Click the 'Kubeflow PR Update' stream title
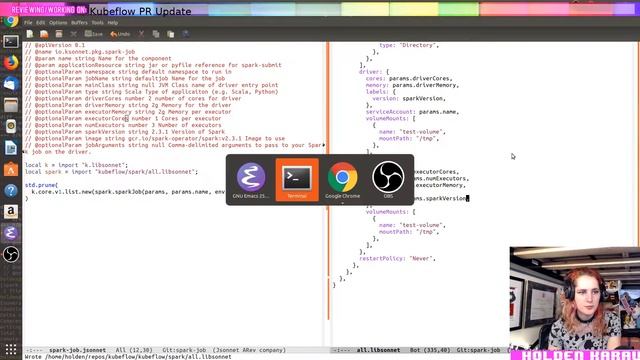Viewport: 640px width, 360px height. [140, 11]
